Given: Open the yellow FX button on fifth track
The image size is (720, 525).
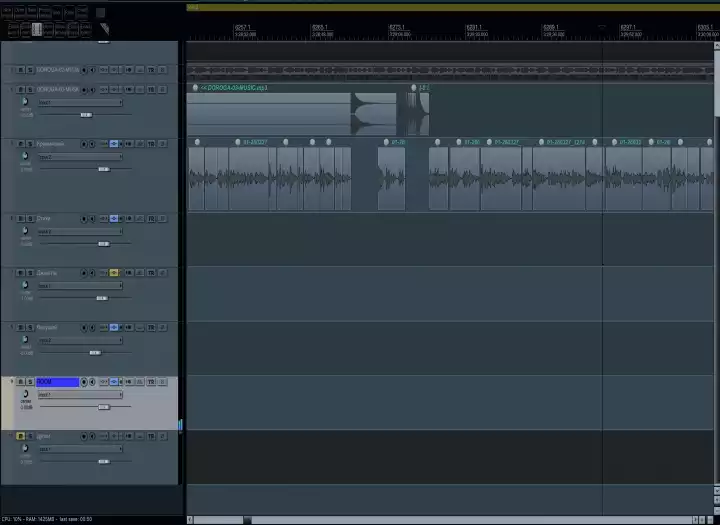Looking at the screenshot, I should 114,273.
